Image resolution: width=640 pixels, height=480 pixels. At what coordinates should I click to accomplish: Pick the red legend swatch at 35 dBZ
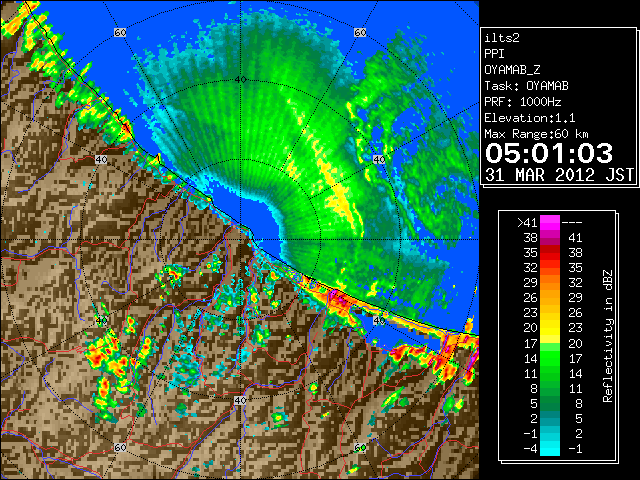[x=550, y=253]
